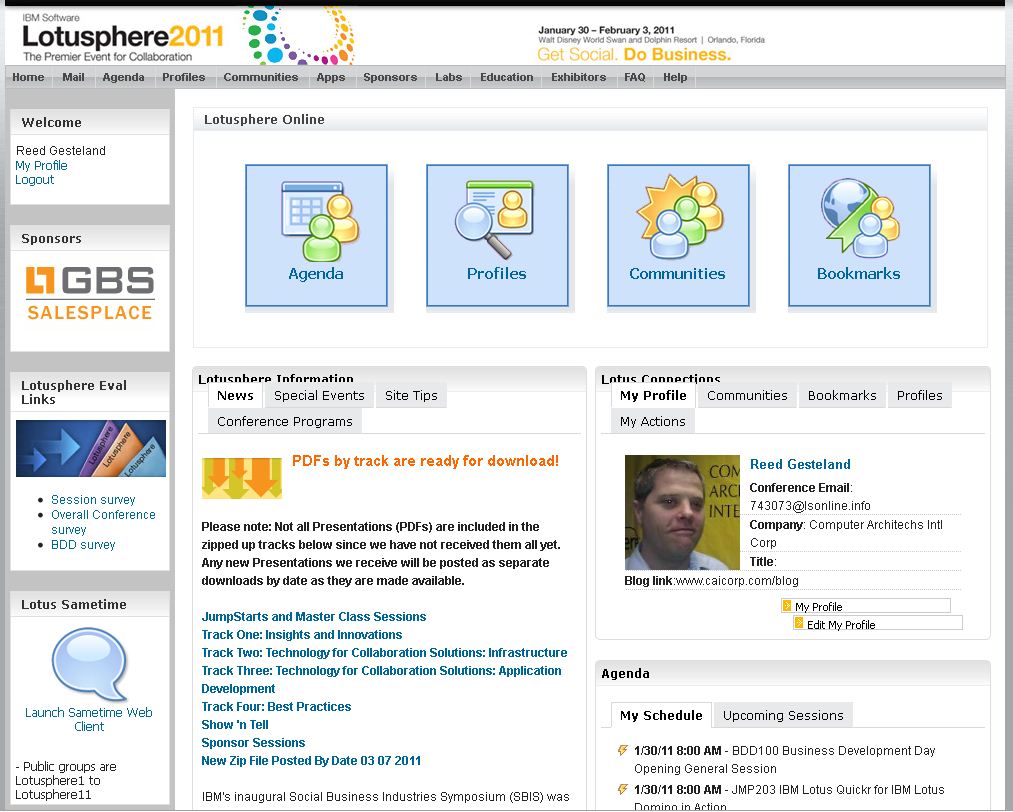
Task: Open the JMP203 IBM Lotus Quickr session
Action: coord(789,797)
